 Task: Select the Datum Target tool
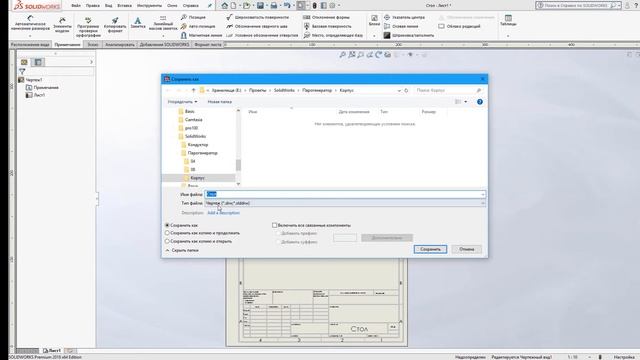pos(333,36)
